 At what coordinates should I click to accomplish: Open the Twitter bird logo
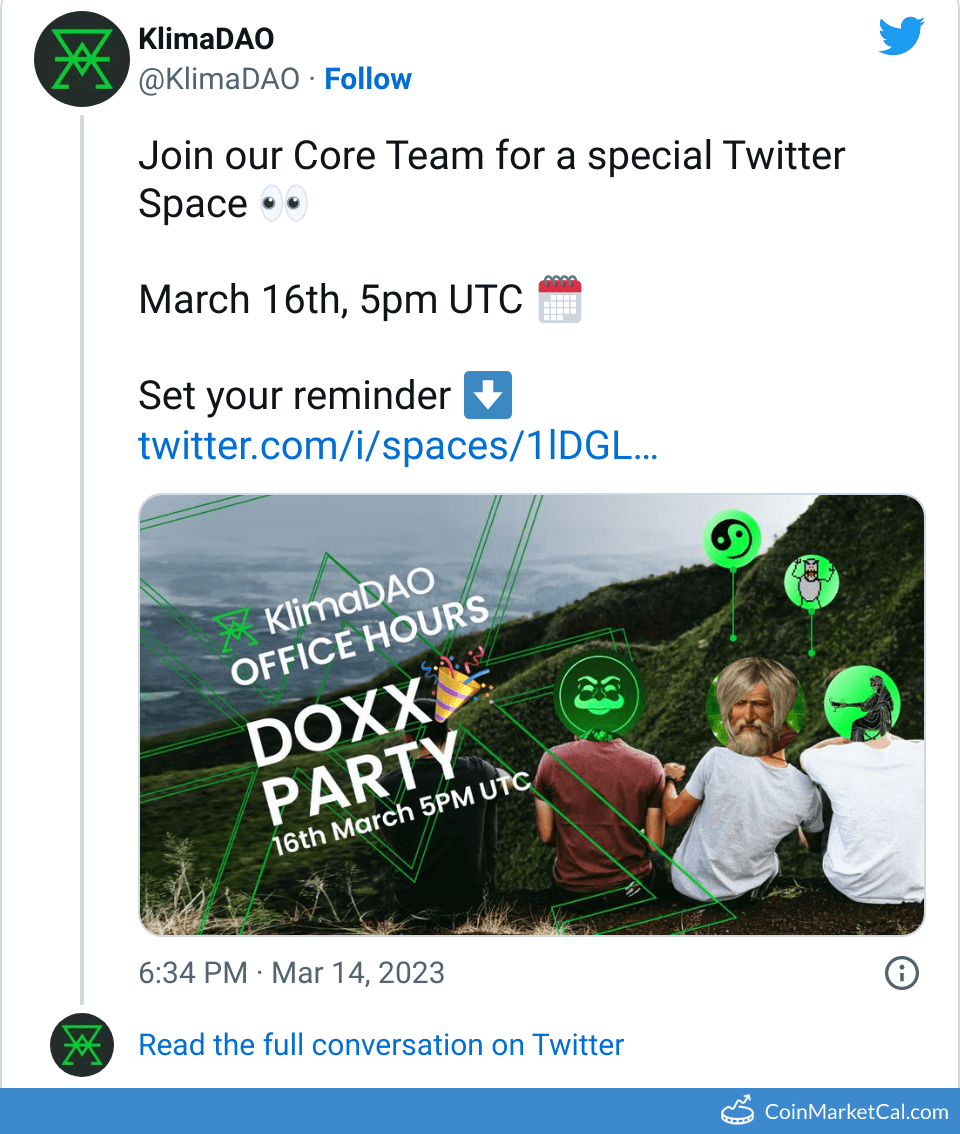pyautogui.click(x=904, y=37)
